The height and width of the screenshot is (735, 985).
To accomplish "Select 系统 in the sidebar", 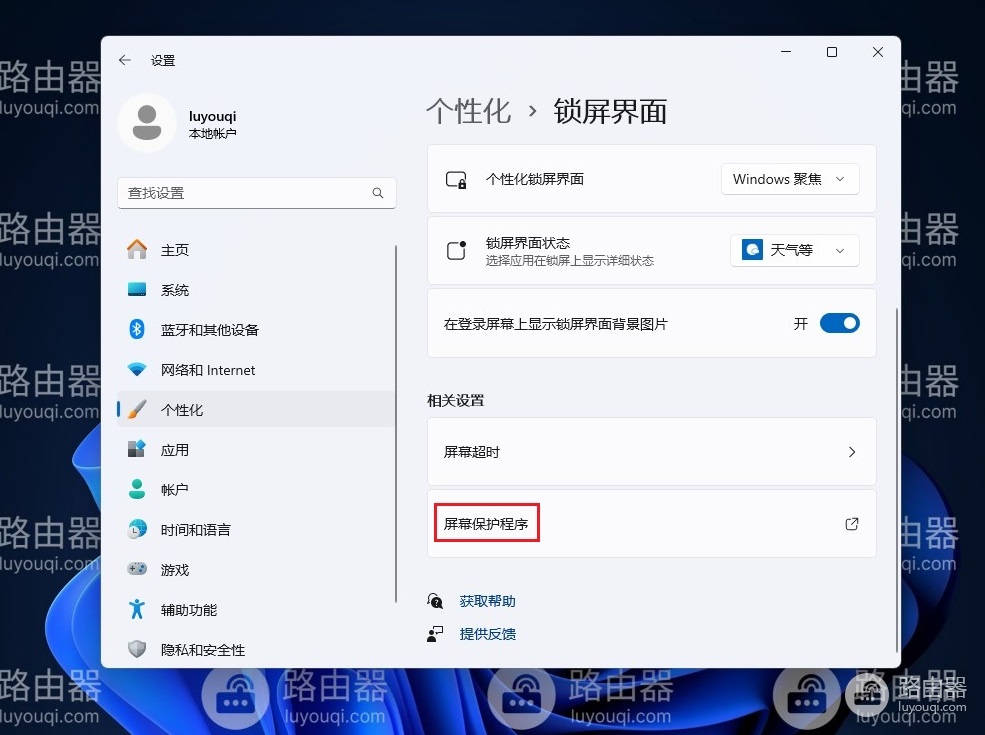I will [256, 290].
